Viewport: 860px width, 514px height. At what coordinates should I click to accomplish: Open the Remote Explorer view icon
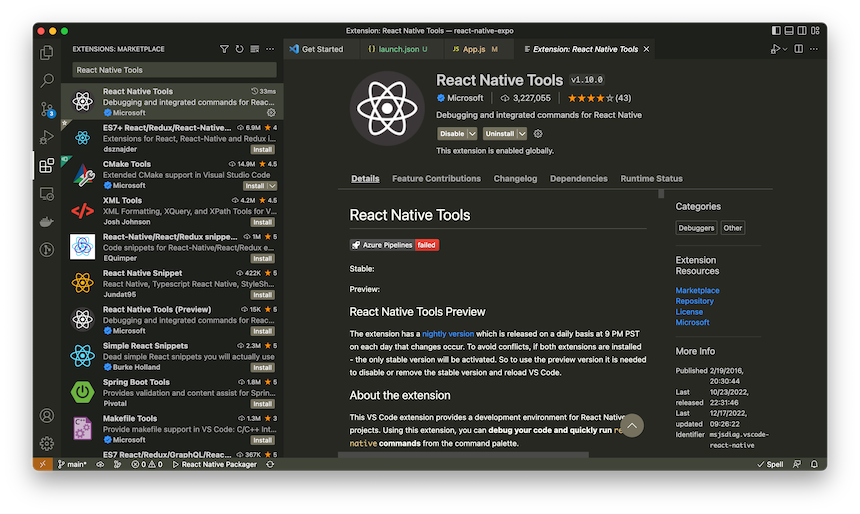(x=47, y=194)
